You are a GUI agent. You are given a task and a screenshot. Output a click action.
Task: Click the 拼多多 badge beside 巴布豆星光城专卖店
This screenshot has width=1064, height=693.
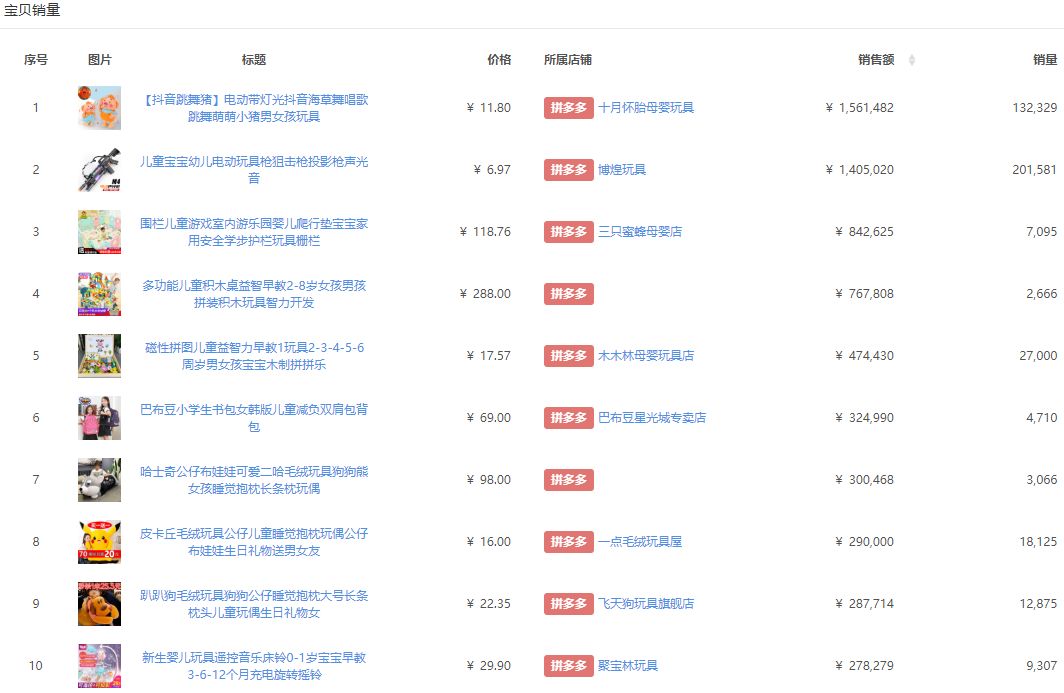tap(568, 417)
